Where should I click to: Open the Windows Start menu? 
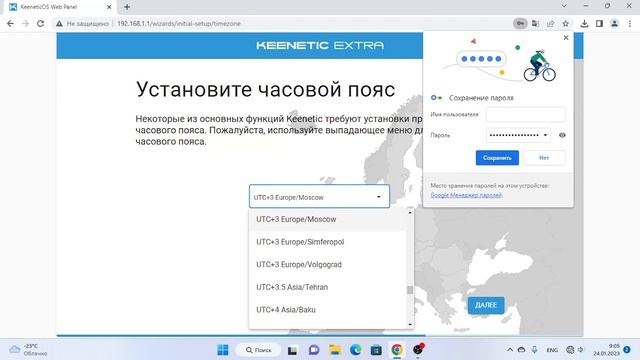(223, 350)
